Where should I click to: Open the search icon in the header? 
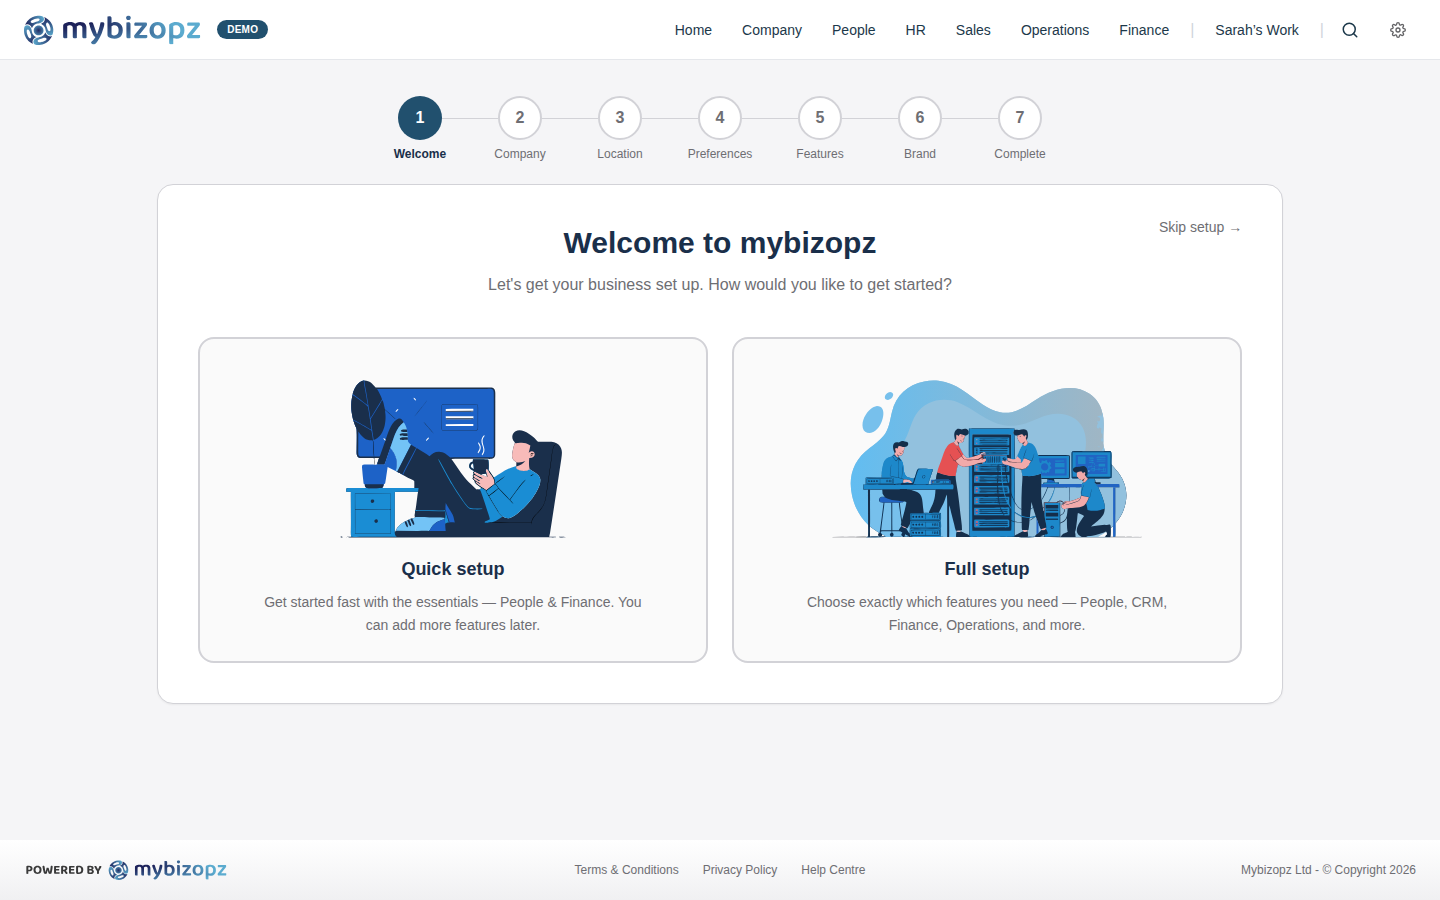click(x=1350, y=30)
